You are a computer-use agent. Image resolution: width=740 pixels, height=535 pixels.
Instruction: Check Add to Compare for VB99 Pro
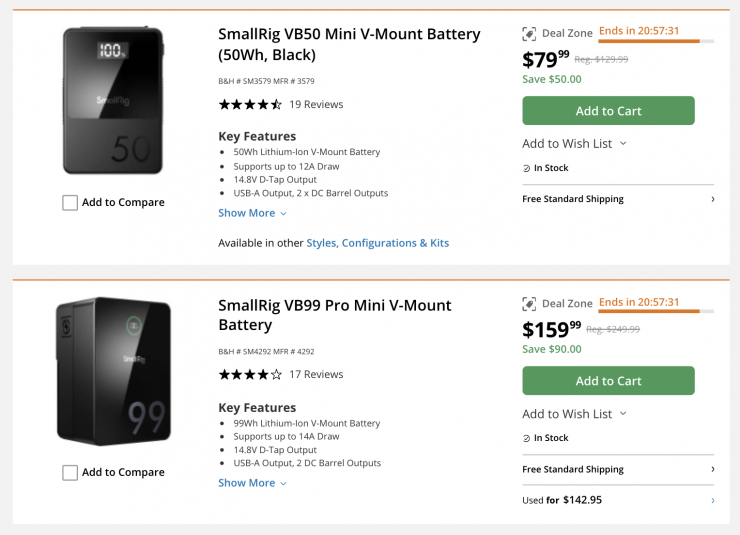coord(70,473)
